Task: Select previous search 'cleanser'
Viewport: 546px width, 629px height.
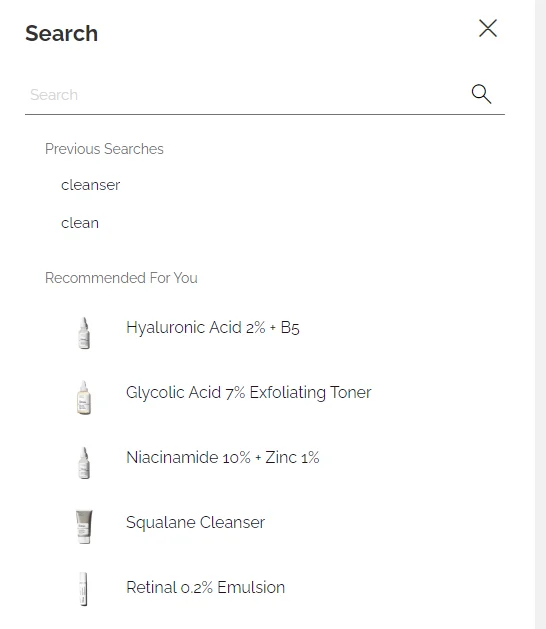Action: (x=91, y=185)
